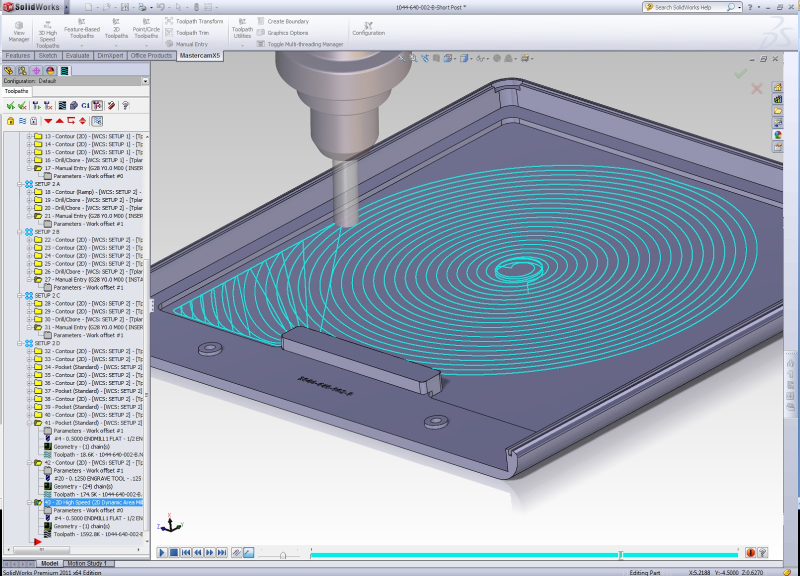Click the G1 post operations icon

click(x=85, y=105)
